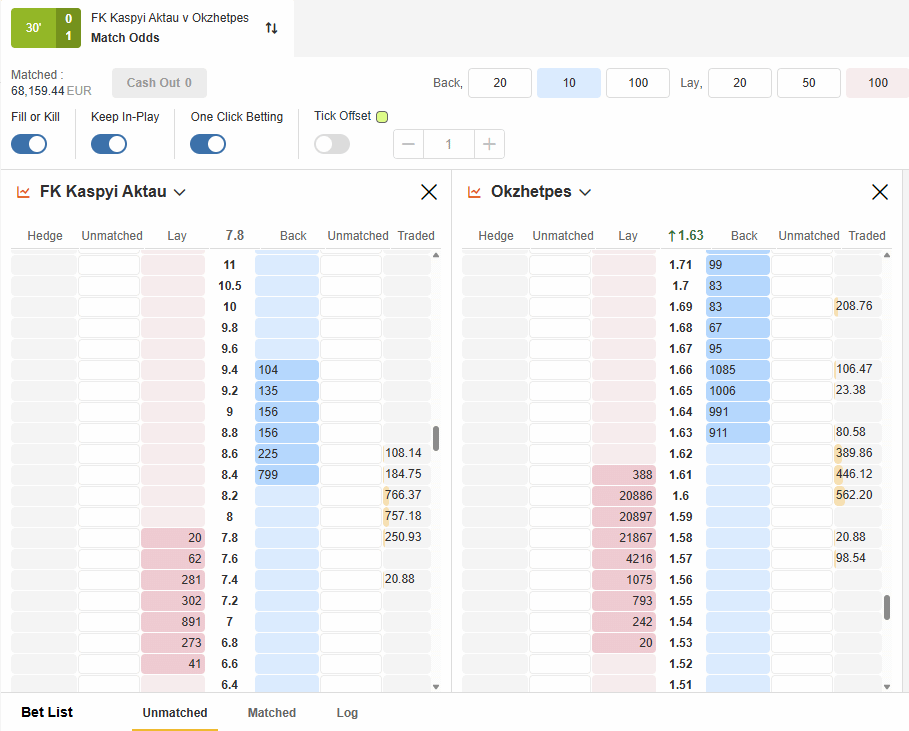The height and width of the screenshot is (731, 909).
Task: Lay FK Kaspyi Aktau at 7 (891)
Action: click(173, 622)
